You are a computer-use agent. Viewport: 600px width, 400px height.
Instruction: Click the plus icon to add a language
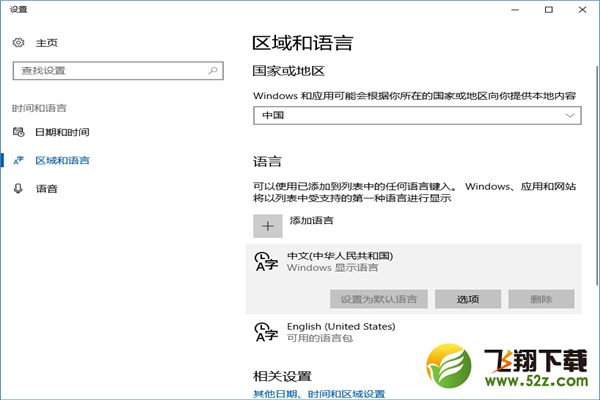pyautogui.click(x=267, y=226)
